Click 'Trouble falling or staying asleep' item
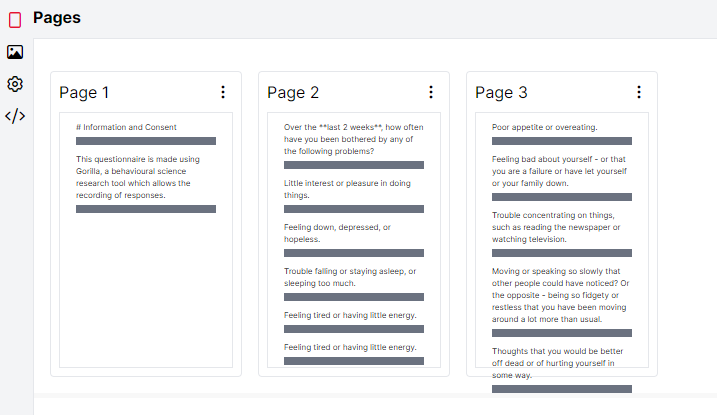The image size is (717, 415). click(x=350, y=277)
